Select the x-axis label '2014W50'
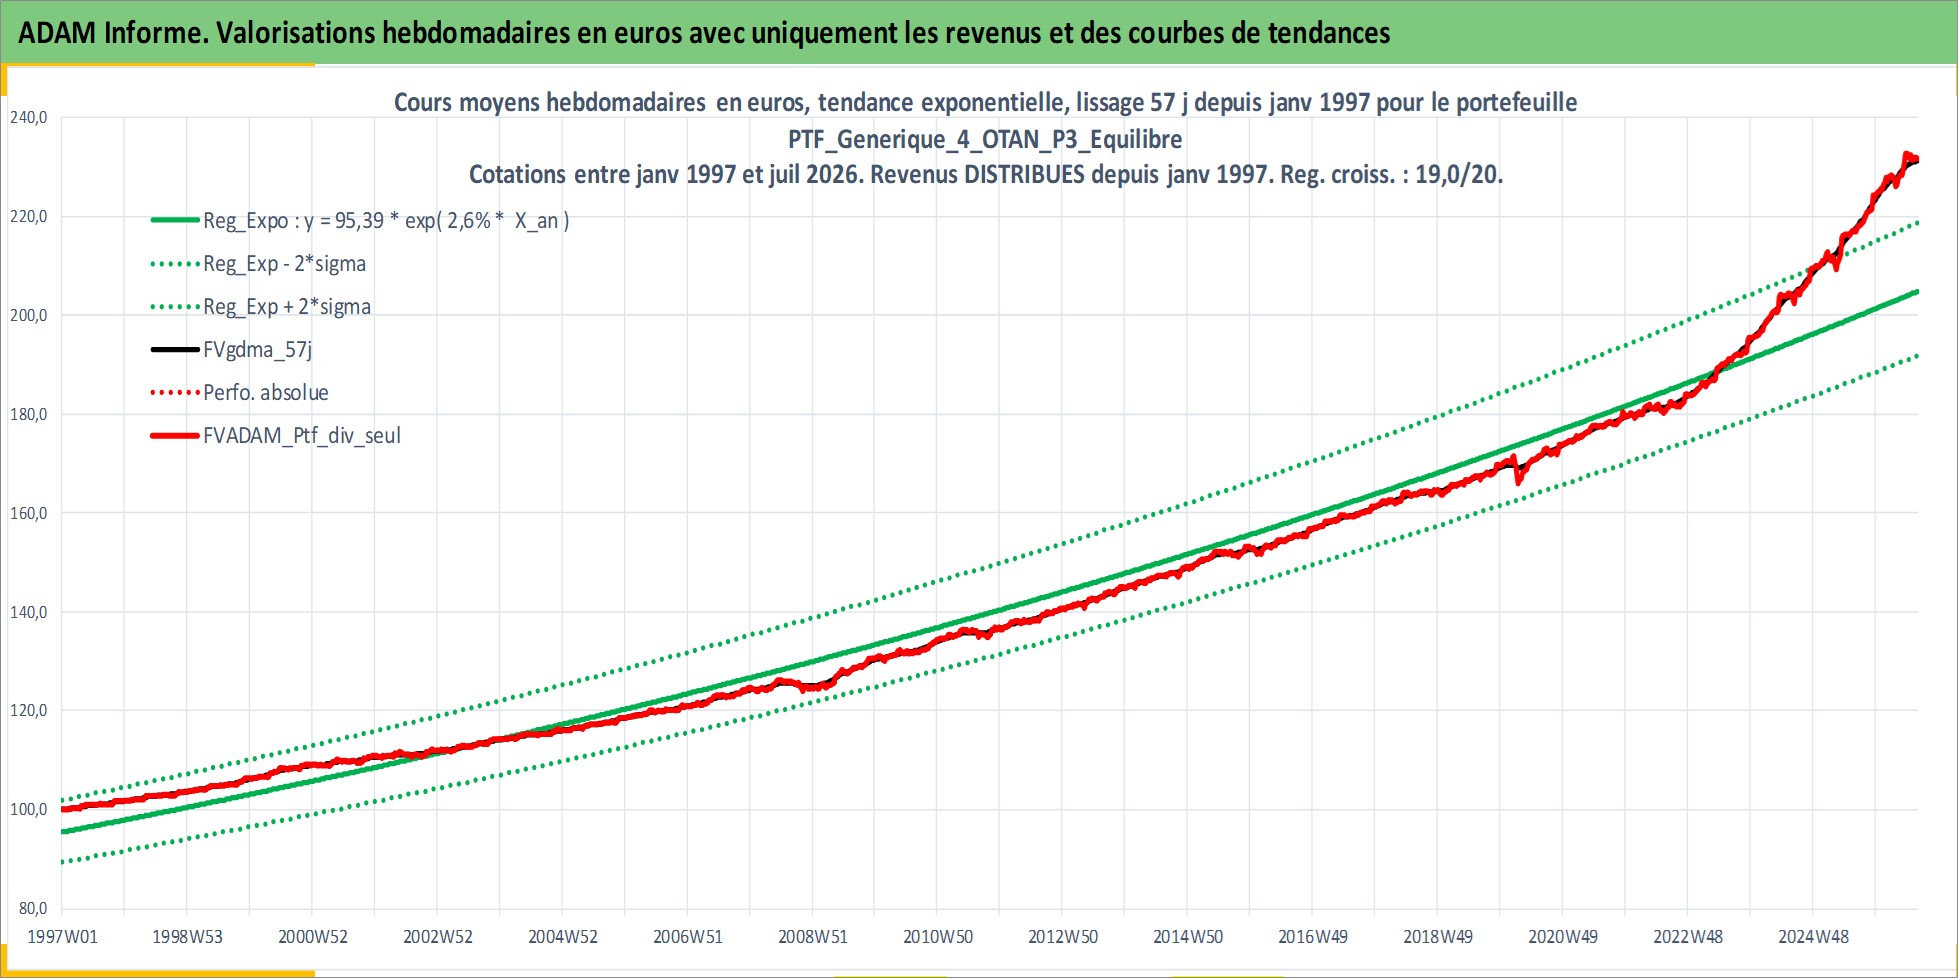The image size is (1958, 978). click(x=1187, y=937)
